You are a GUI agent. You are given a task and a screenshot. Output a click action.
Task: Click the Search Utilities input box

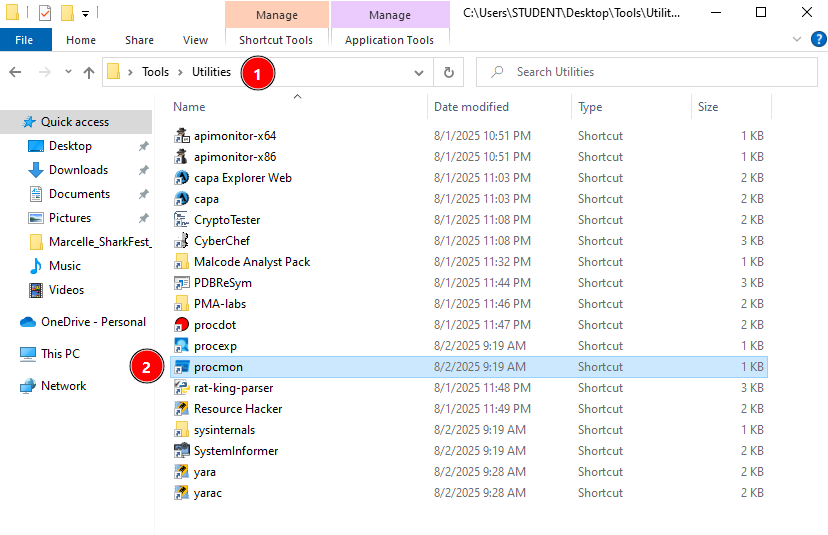click(650, 72)
